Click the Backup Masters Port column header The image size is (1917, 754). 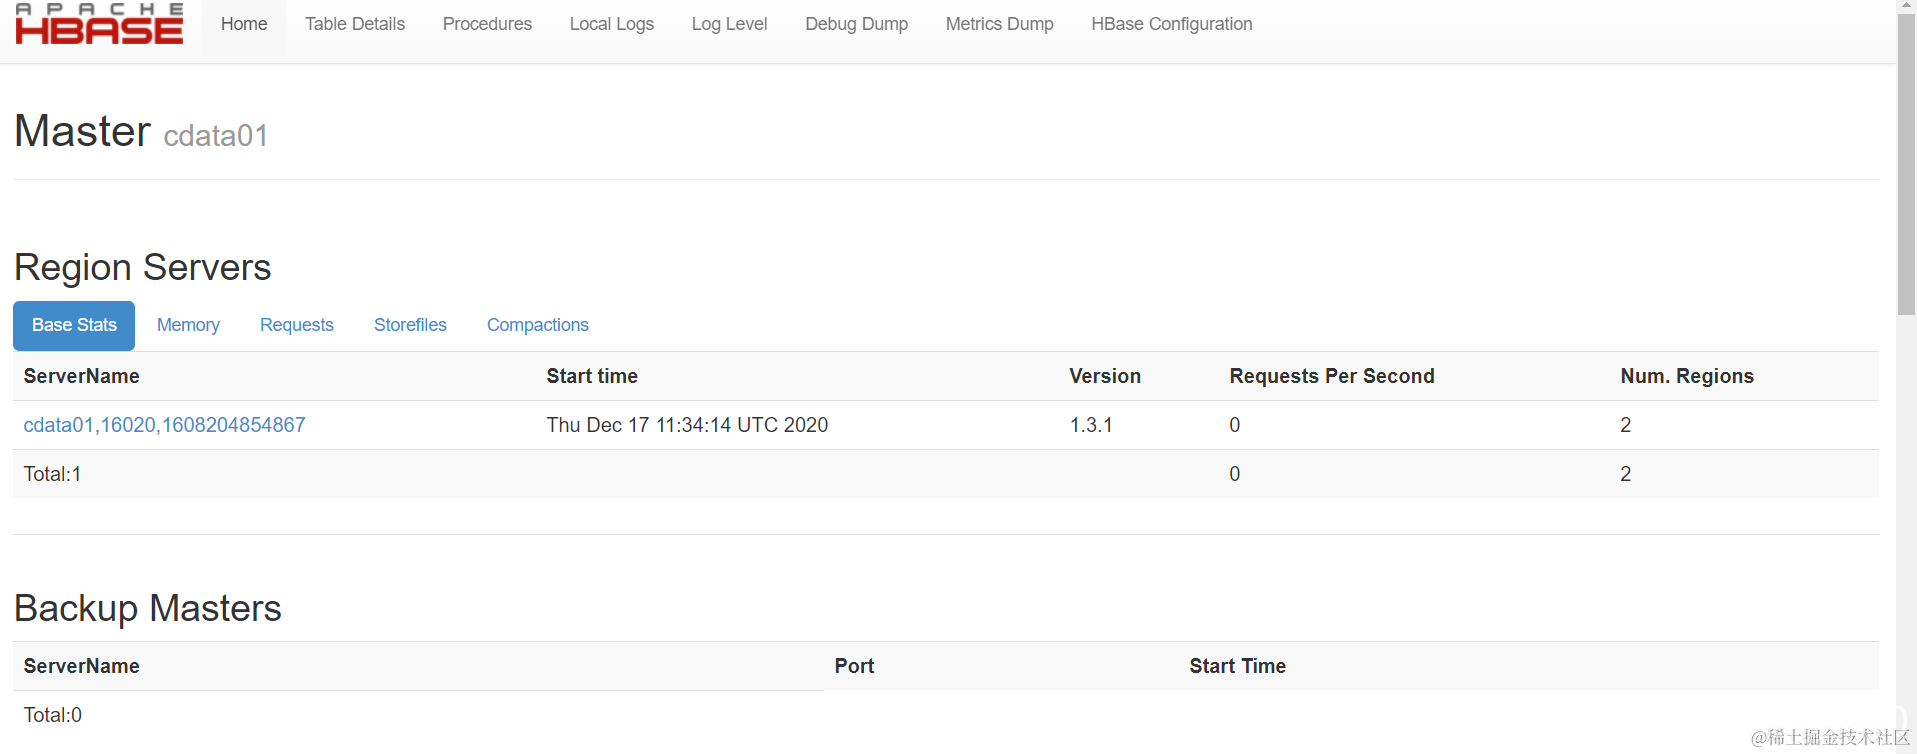(x=855, y=666)
